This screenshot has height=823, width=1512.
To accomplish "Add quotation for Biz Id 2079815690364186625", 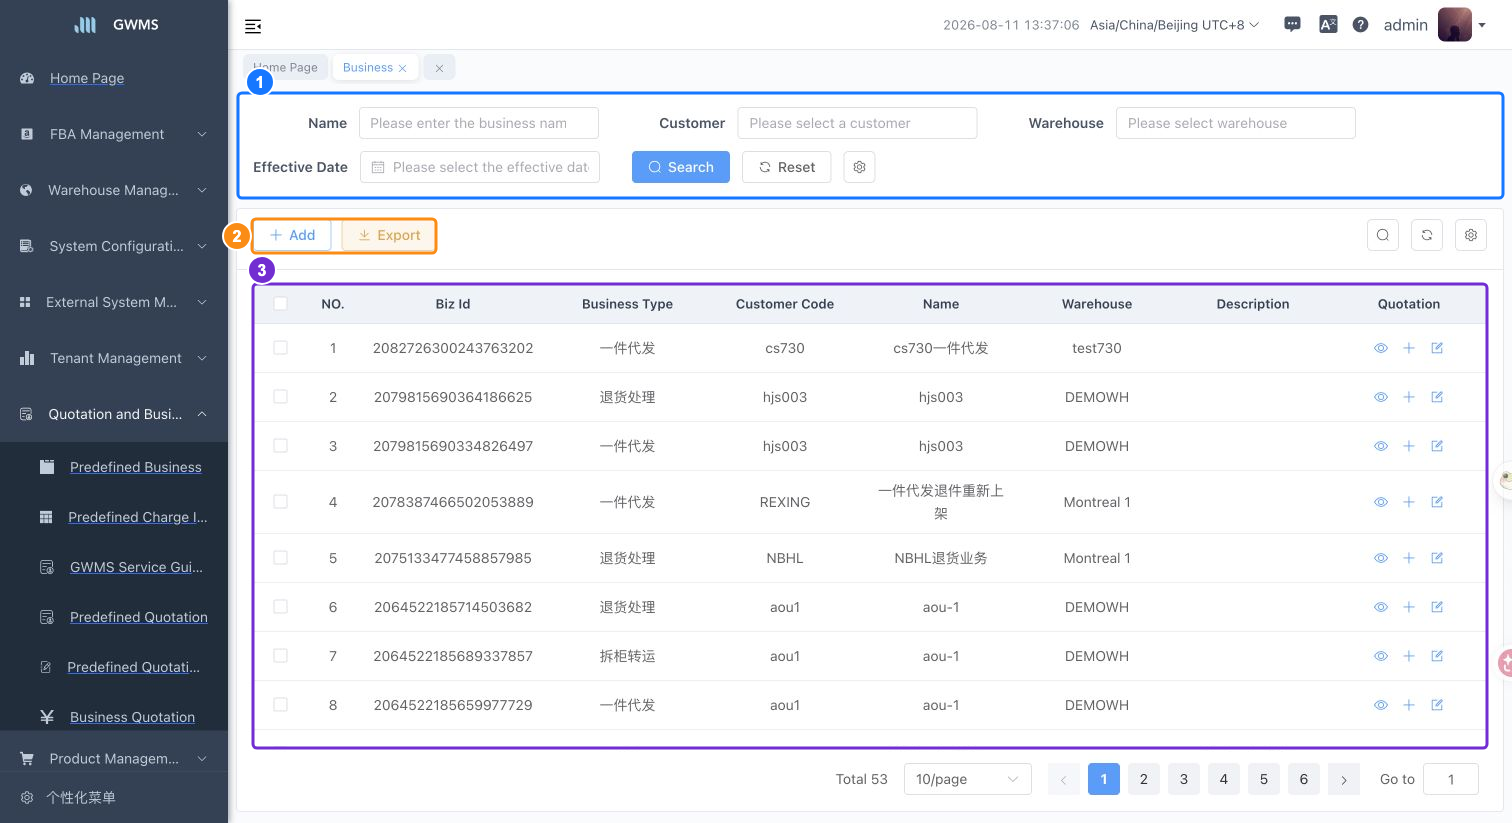I will coord(1409,397).
